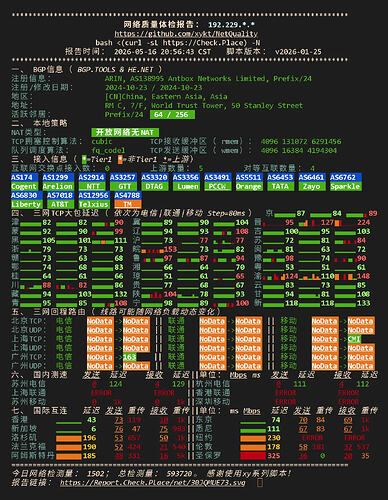The width and height of the screenshot is (388, 500).
Task: Click the fq_codel queue algorithm value
Action: coord(108,150)
